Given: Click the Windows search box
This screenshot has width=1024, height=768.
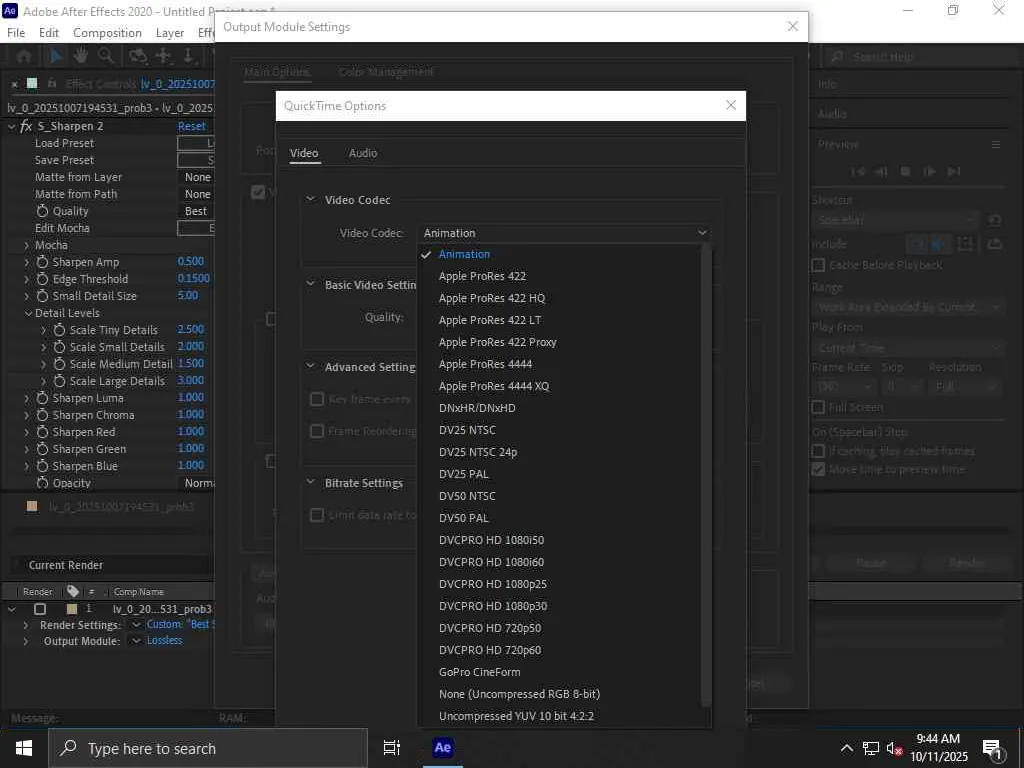Looking at the screenshot, I should click(x=208, y=748).
